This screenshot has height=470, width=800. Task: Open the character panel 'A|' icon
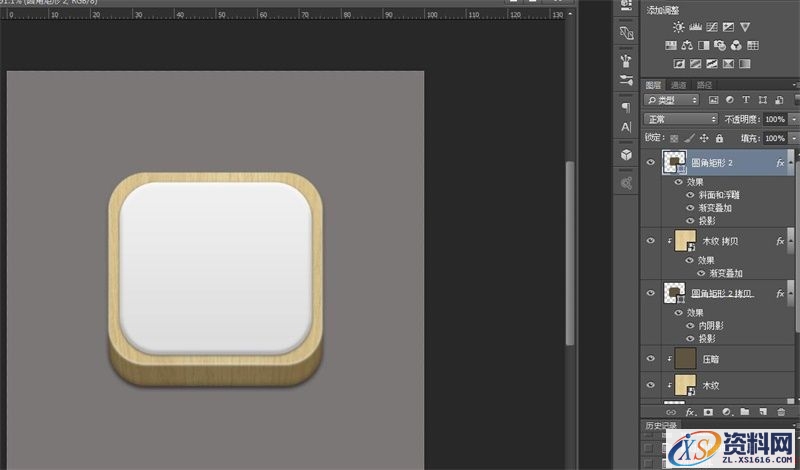coord(626,128)
